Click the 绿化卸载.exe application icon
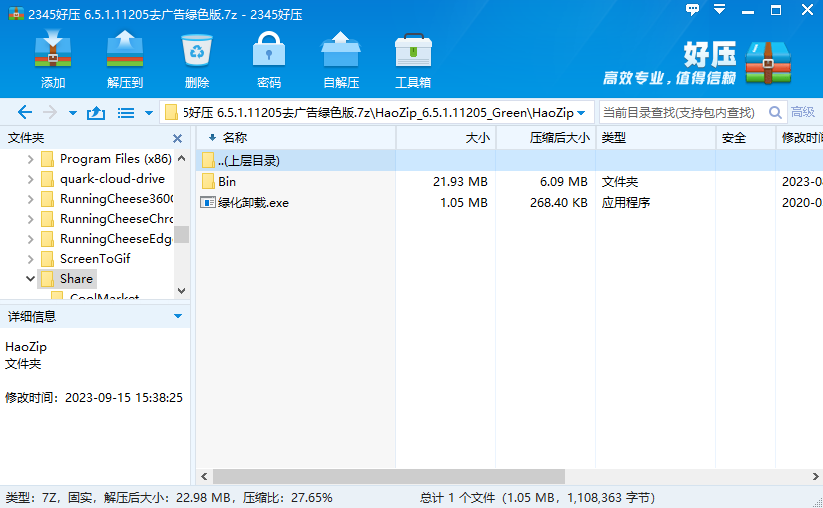 [x=208, y=203]
